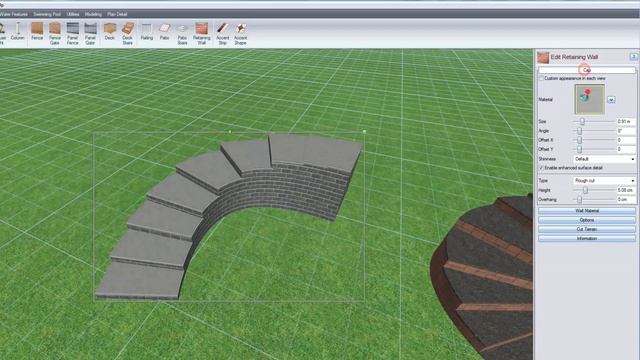The width and height of the screenshot is (640, 360).
Task: Open the Shininess dropdown
Action: 604,159
